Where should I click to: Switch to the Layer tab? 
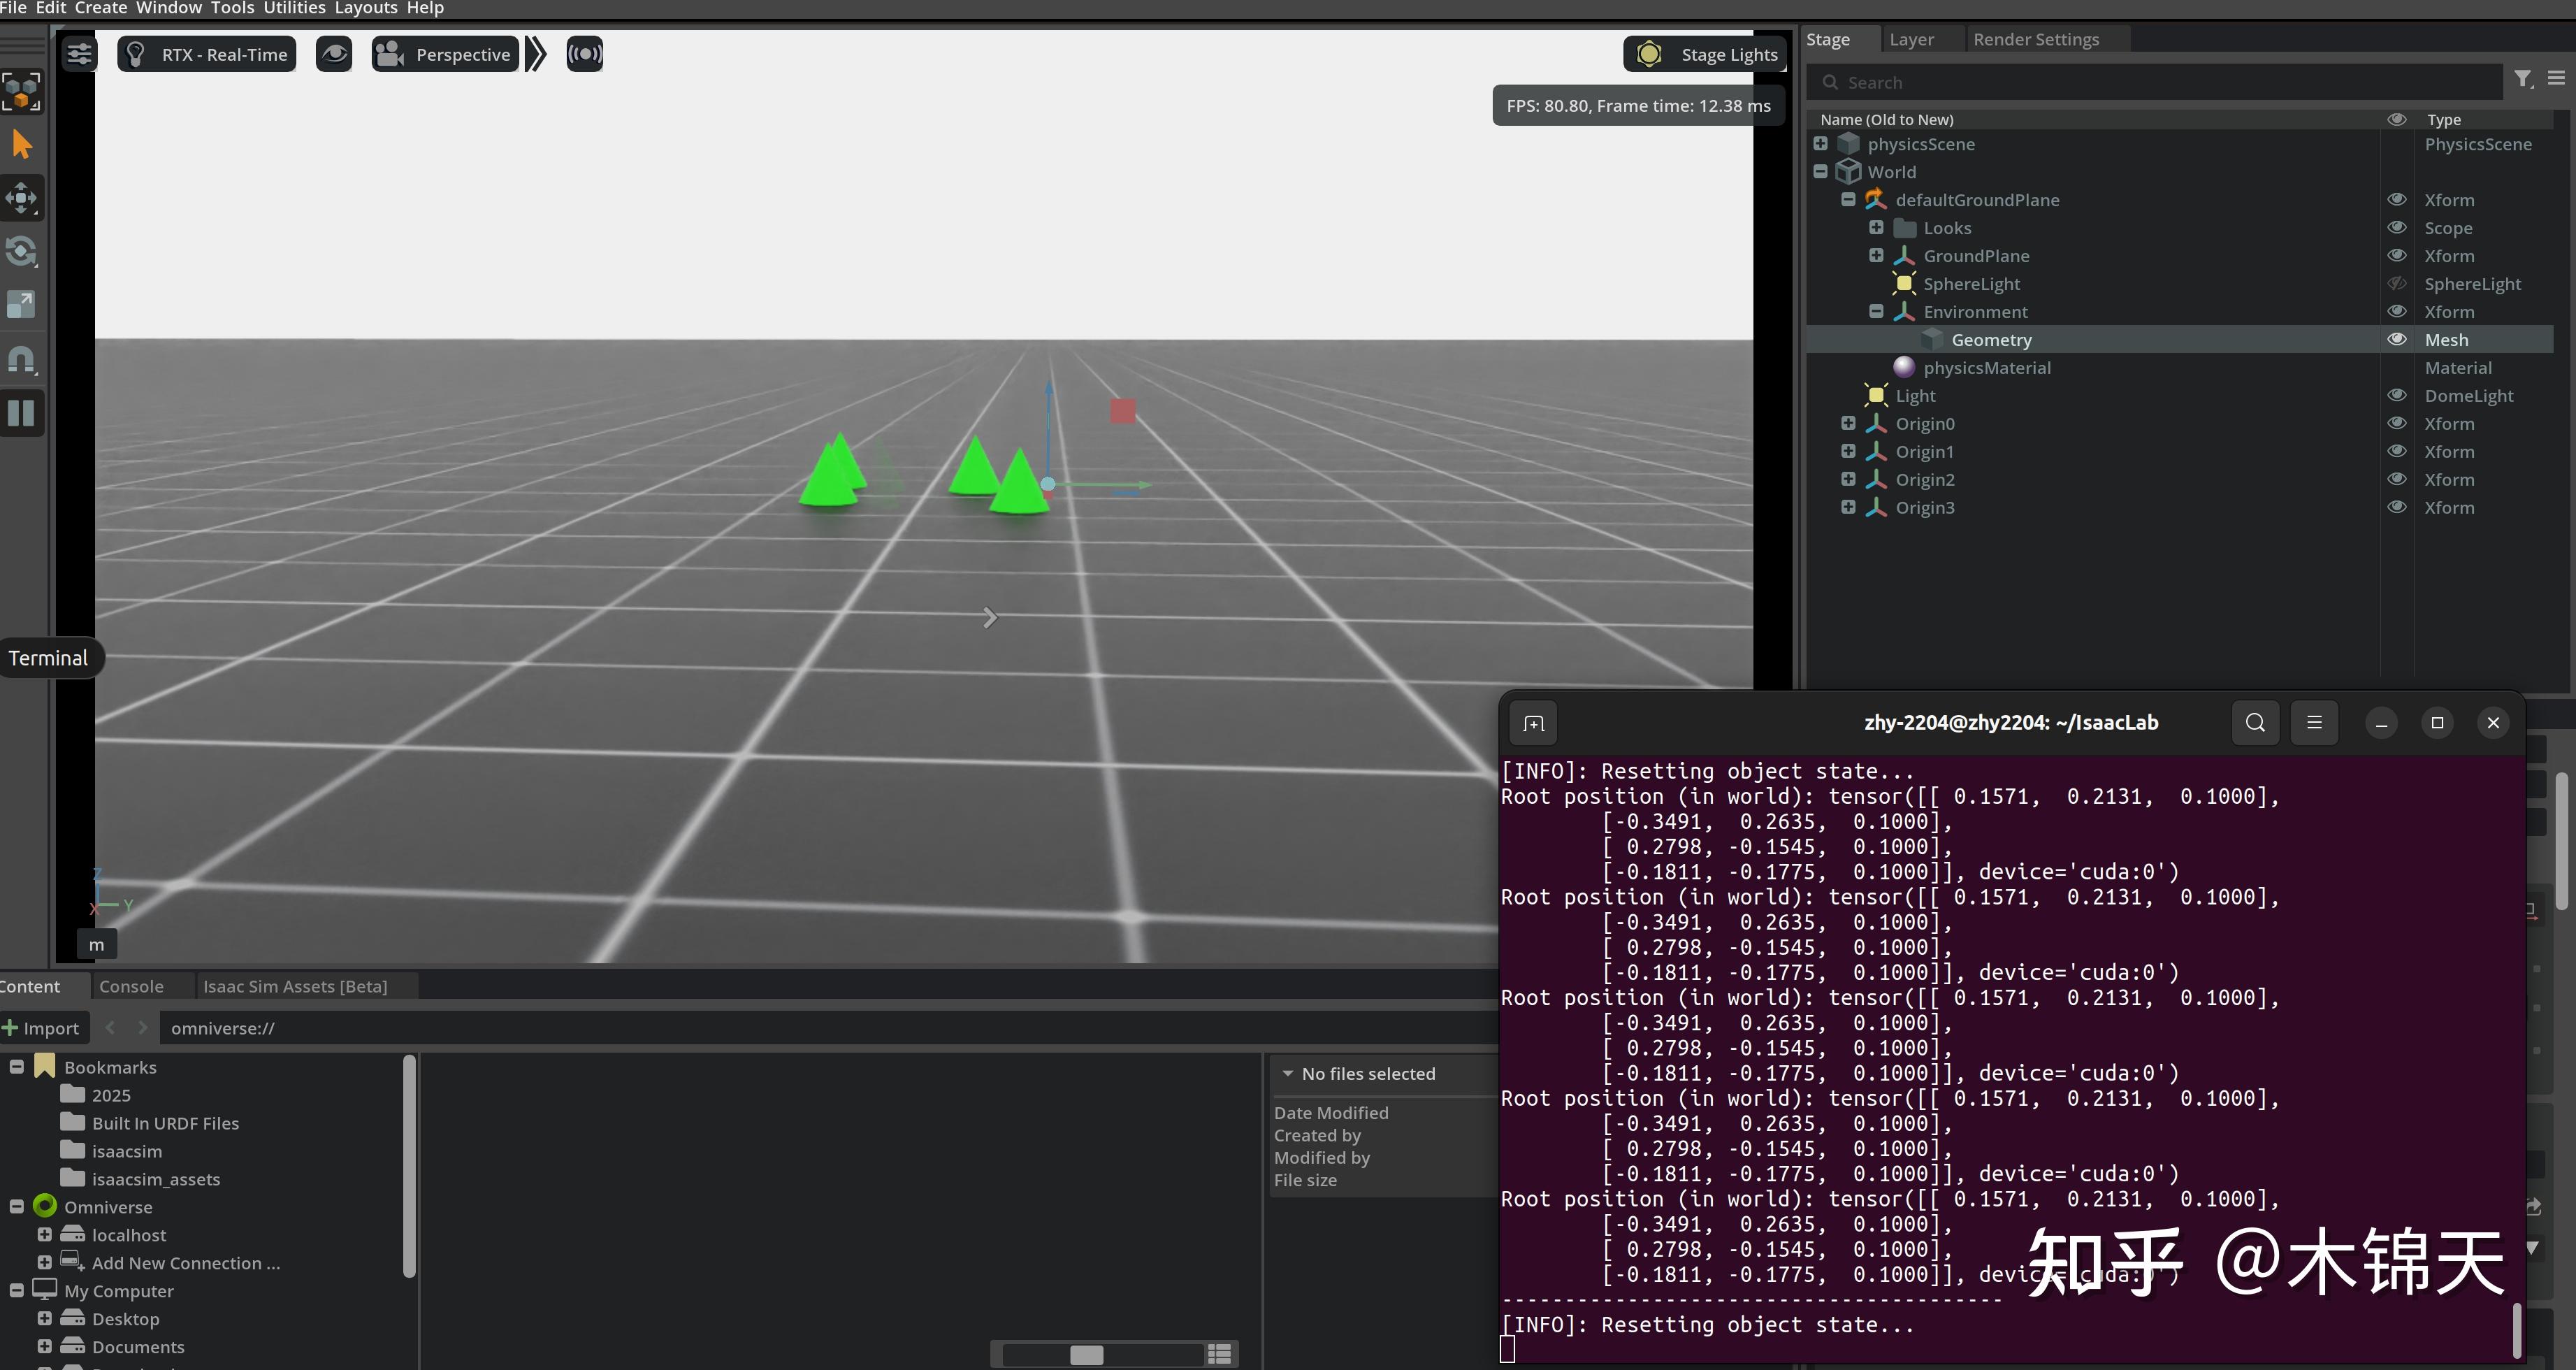point(1910,39)
